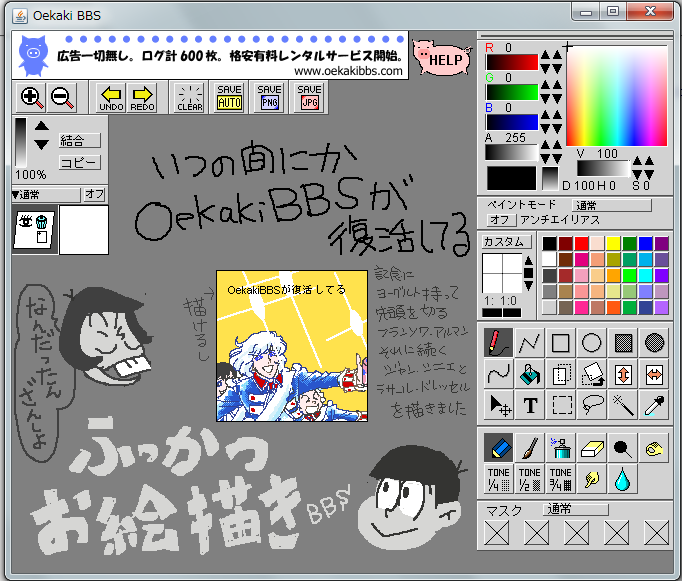The width and height of the screenshot is (682, 581).
Task: Select the lasso selection tool
Action: point(592,405)
